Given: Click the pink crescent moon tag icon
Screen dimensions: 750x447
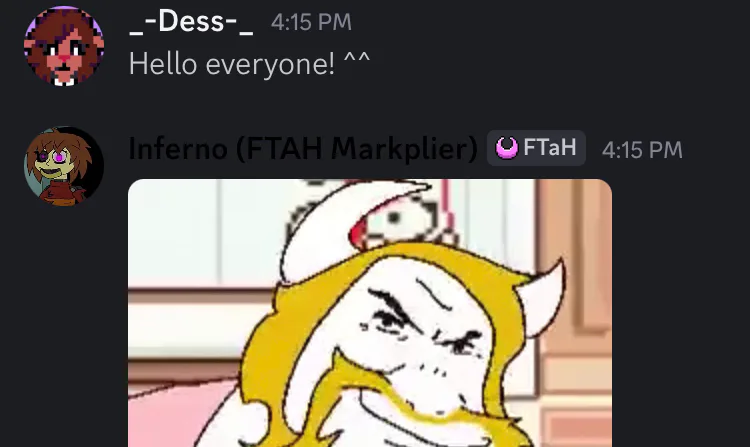Looking at the screenshot, I should (506, 148).
